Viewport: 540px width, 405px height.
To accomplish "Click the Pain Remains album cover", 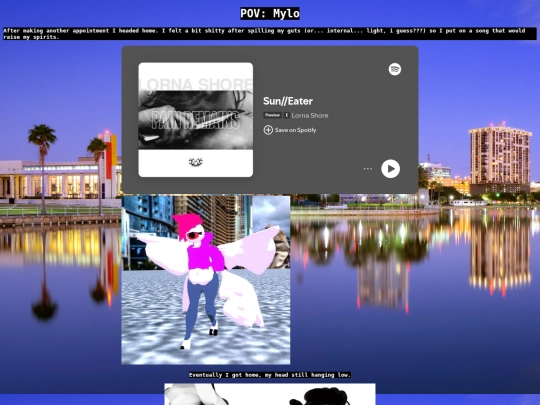I will click(196, 120).
